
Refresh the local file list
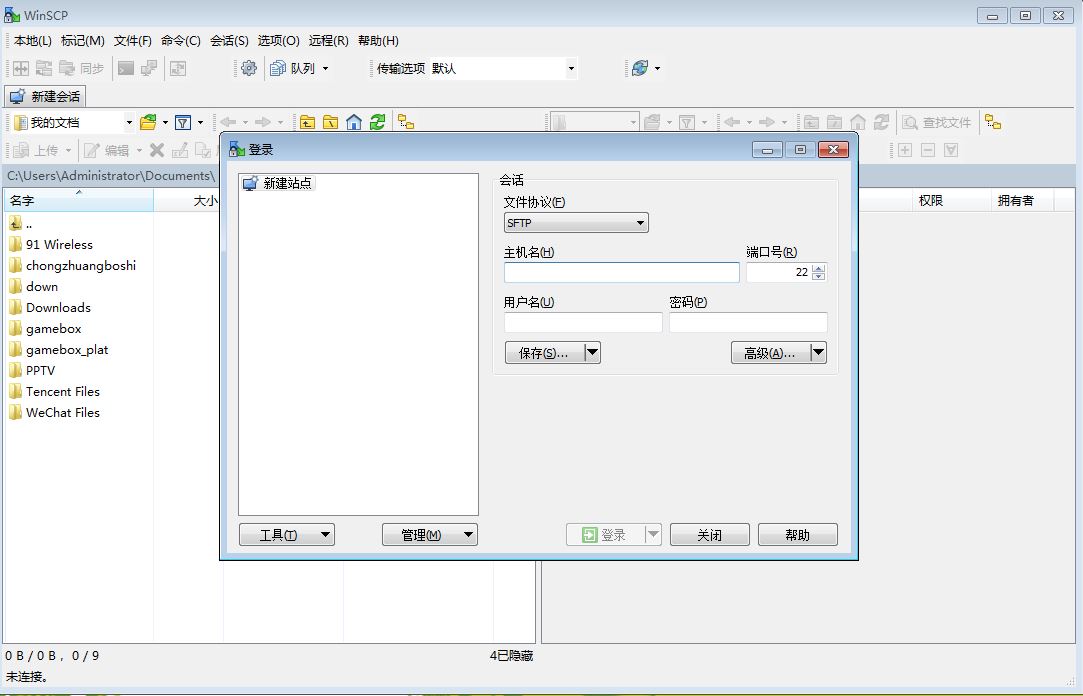378,121
